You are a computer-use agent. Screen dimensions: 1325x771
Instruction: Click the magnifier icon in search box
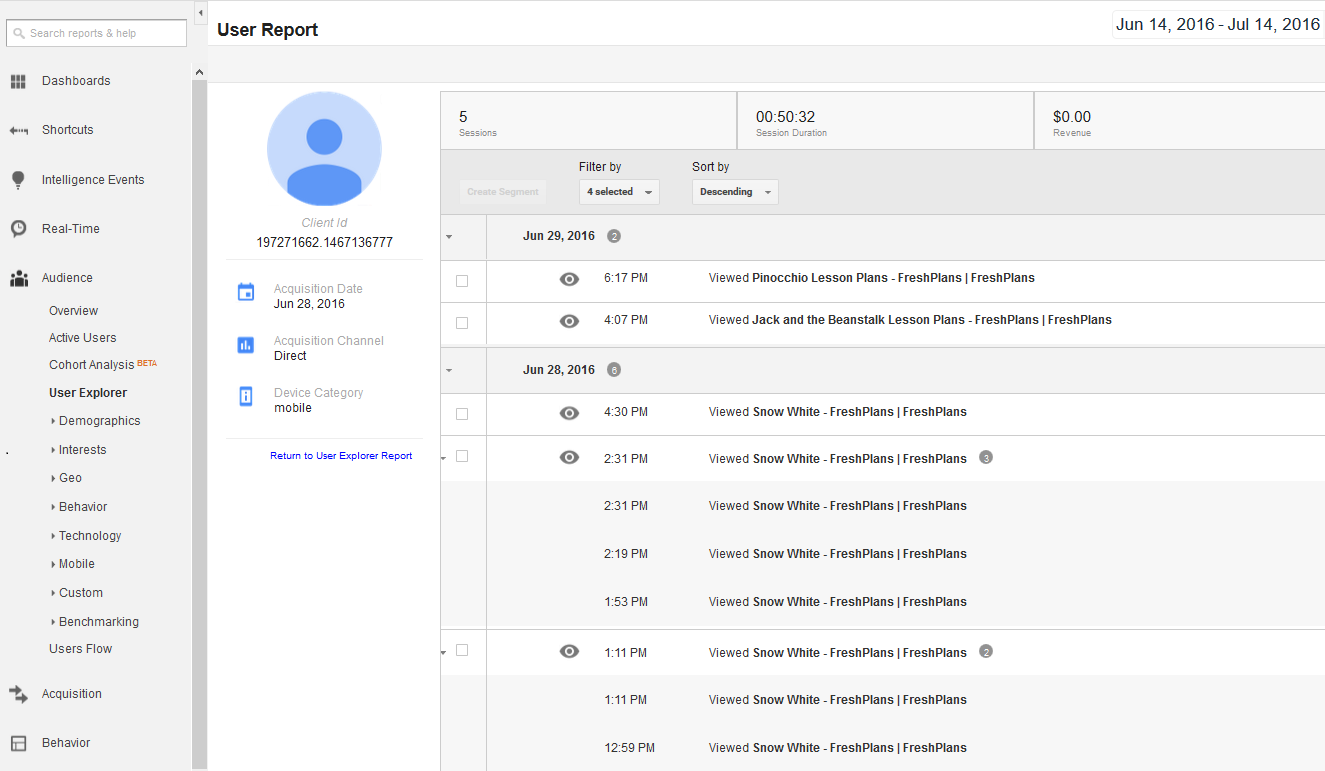pos(19,33)
